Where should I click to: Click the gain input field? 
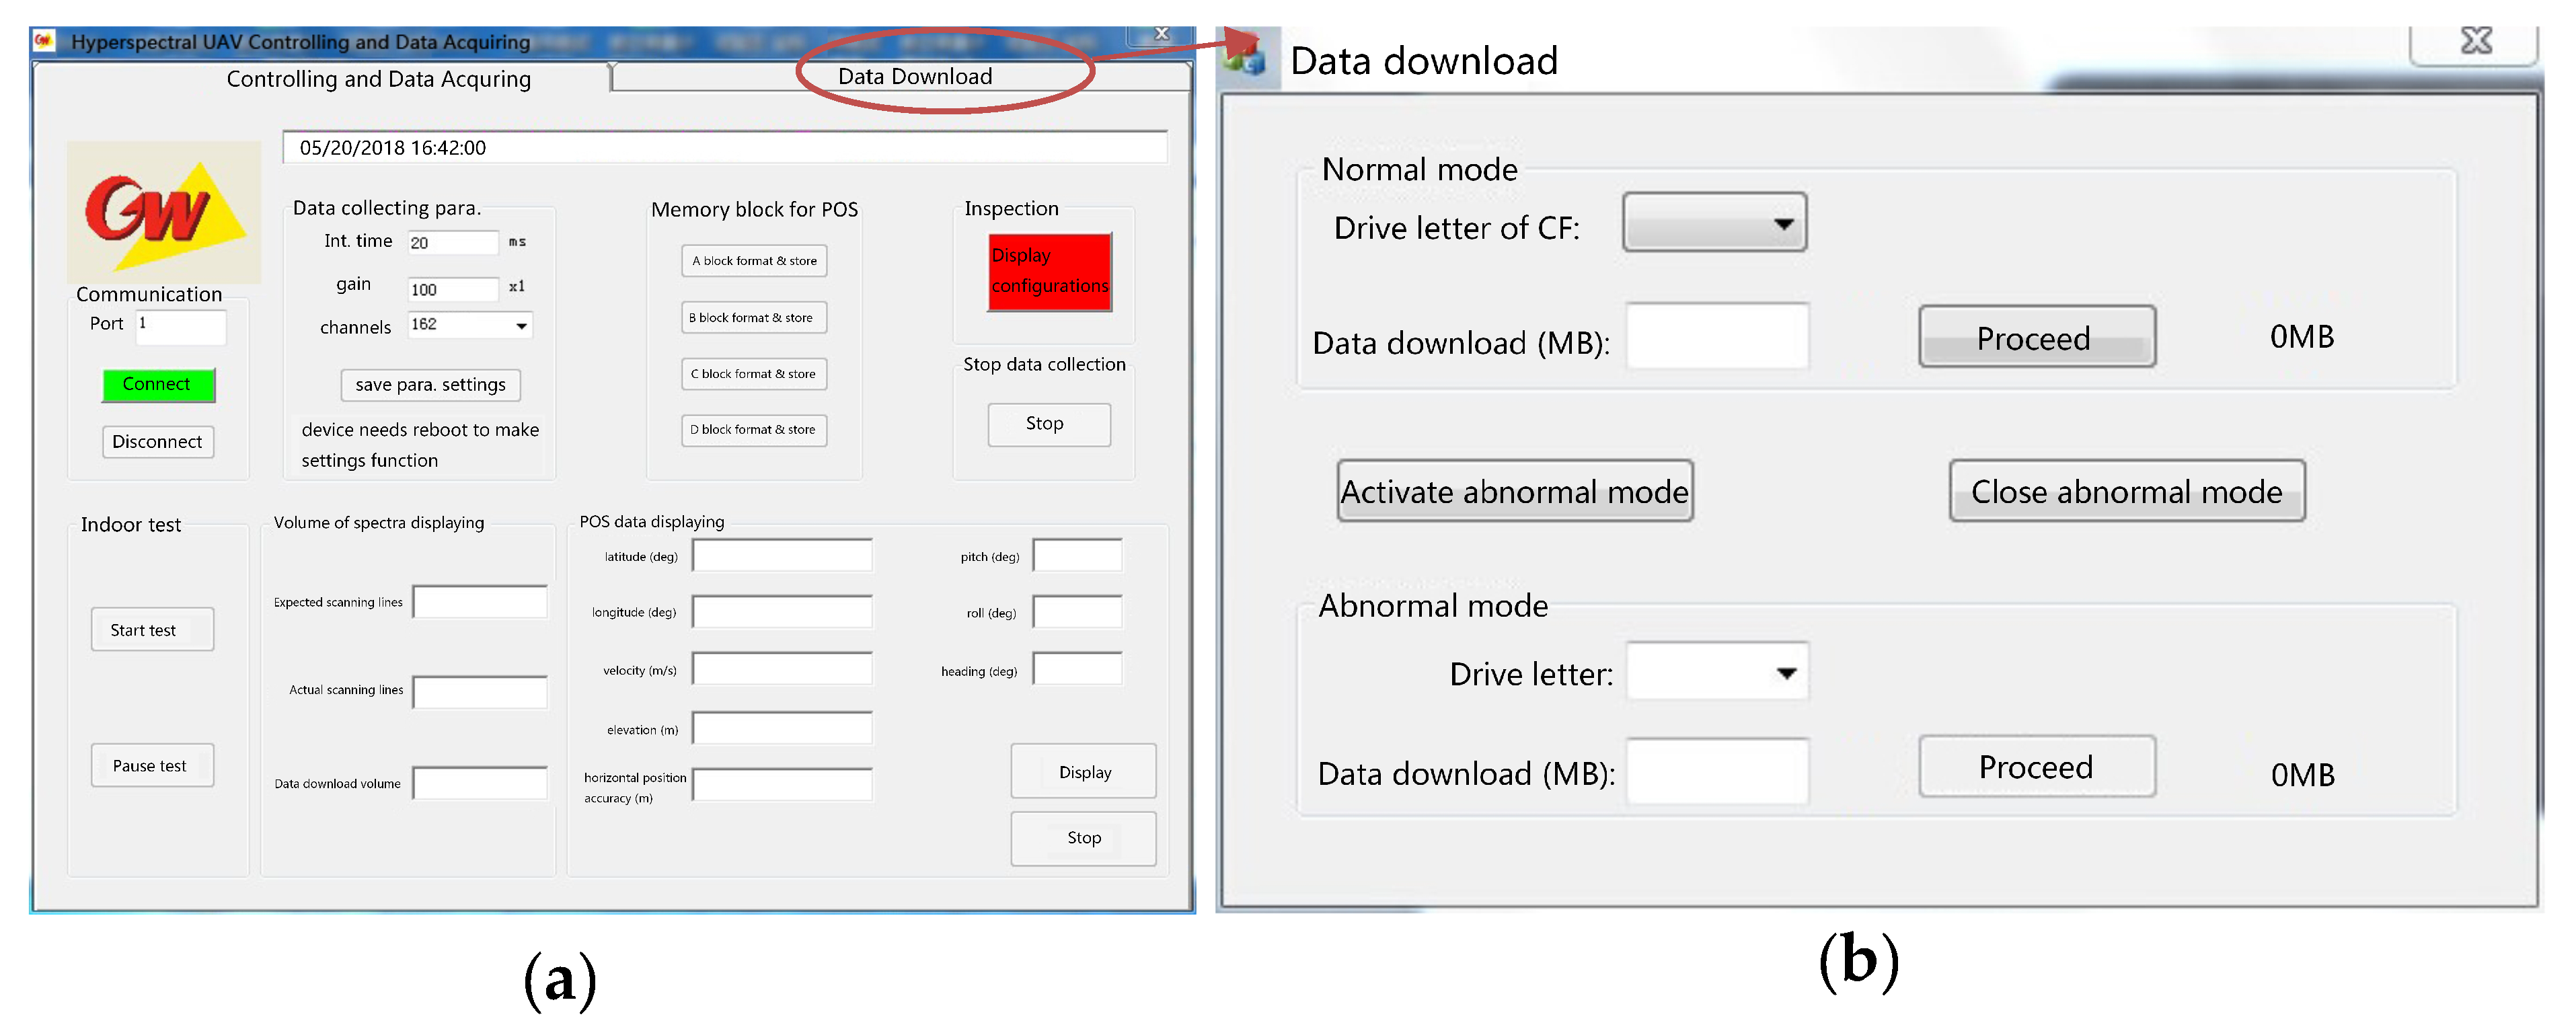click(453, 290)
